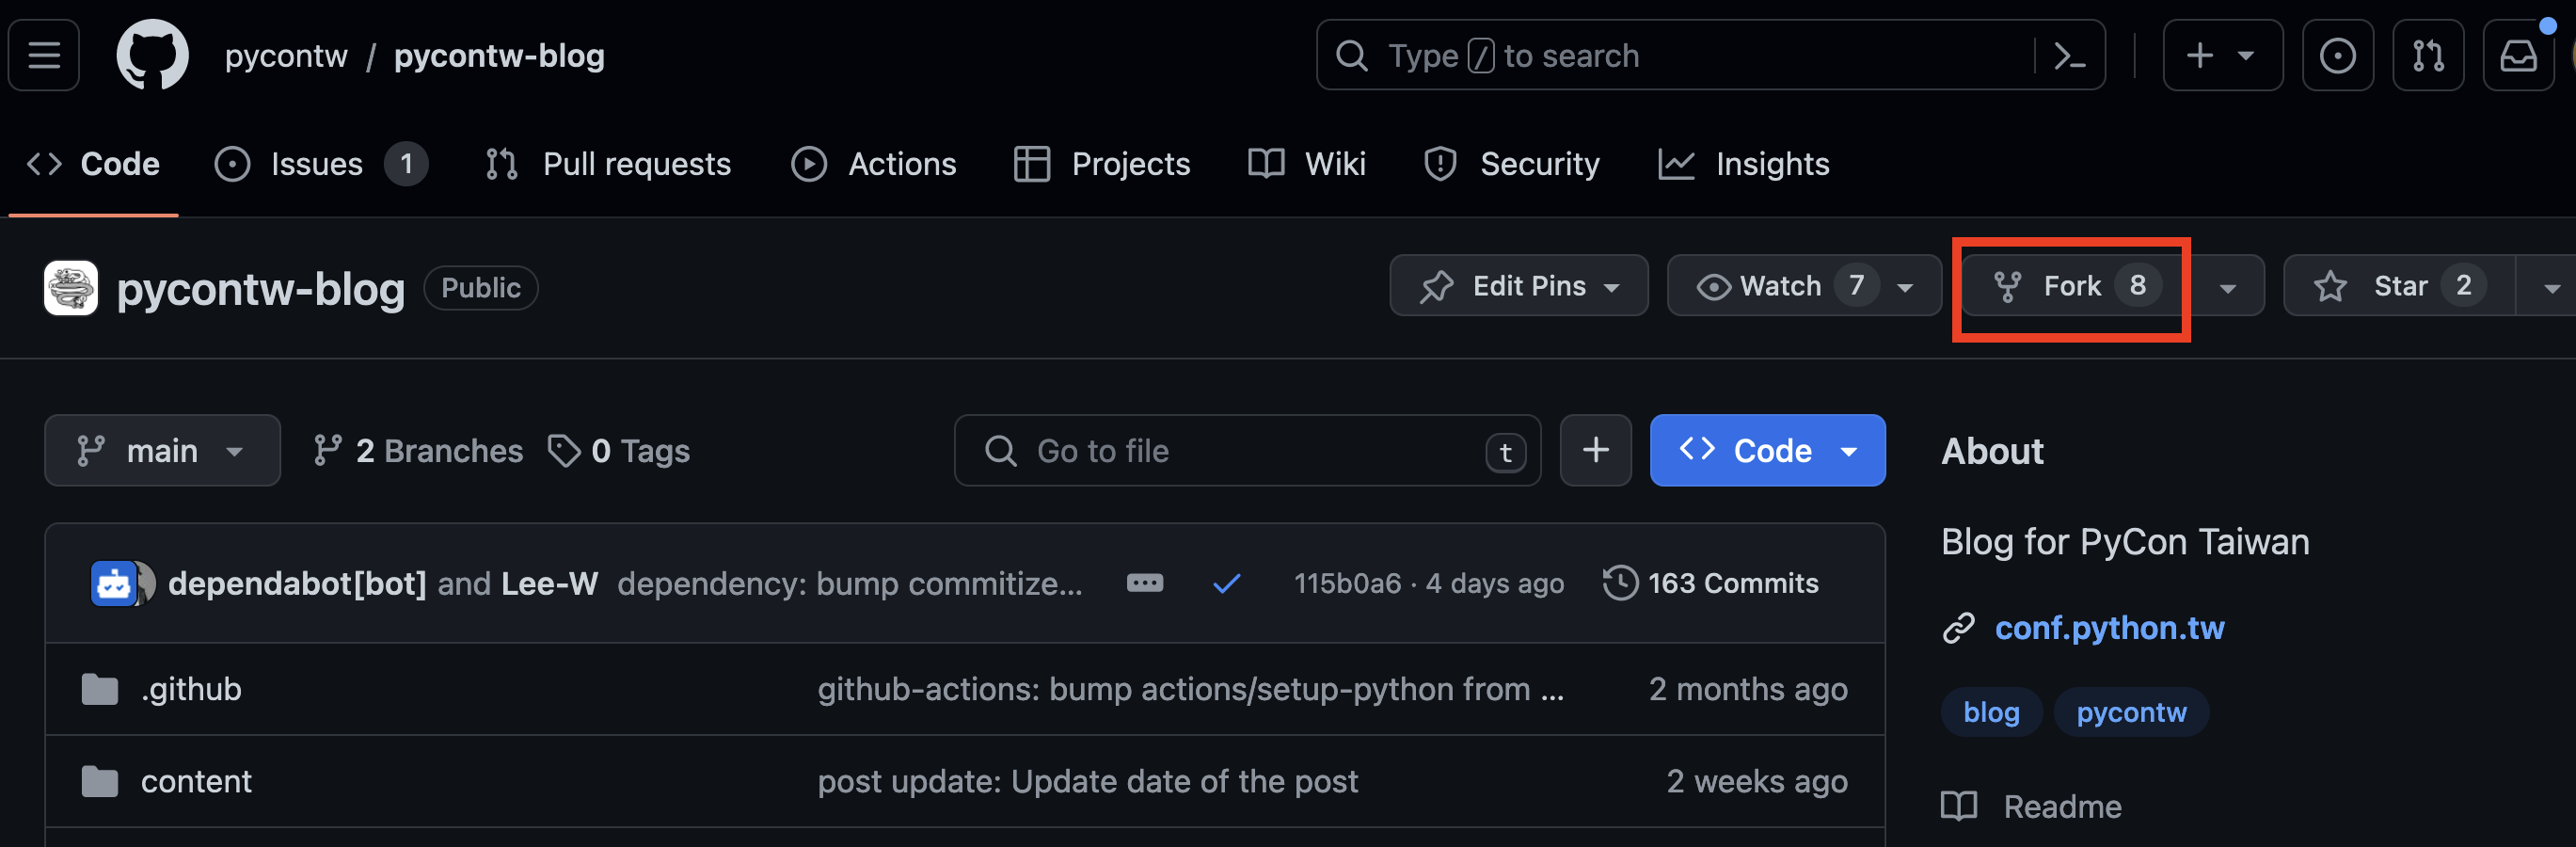Open the main branch selector
This screenshot has width=2576, height=847.
pos(162,450)
